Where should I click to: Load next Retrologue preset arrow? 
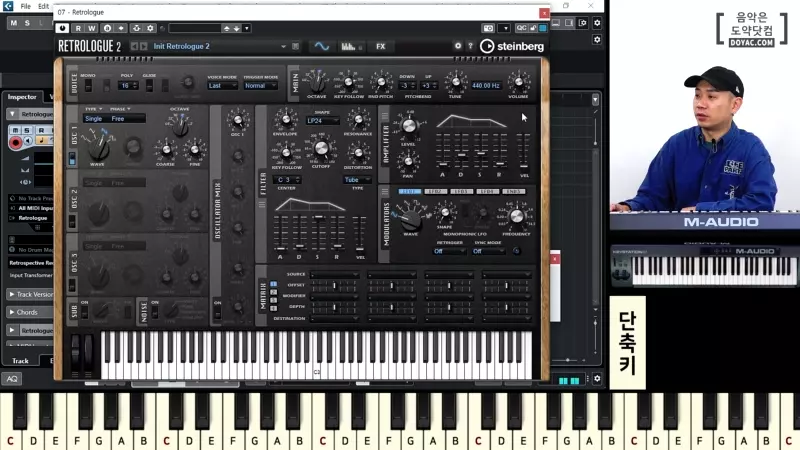[144, 46]
